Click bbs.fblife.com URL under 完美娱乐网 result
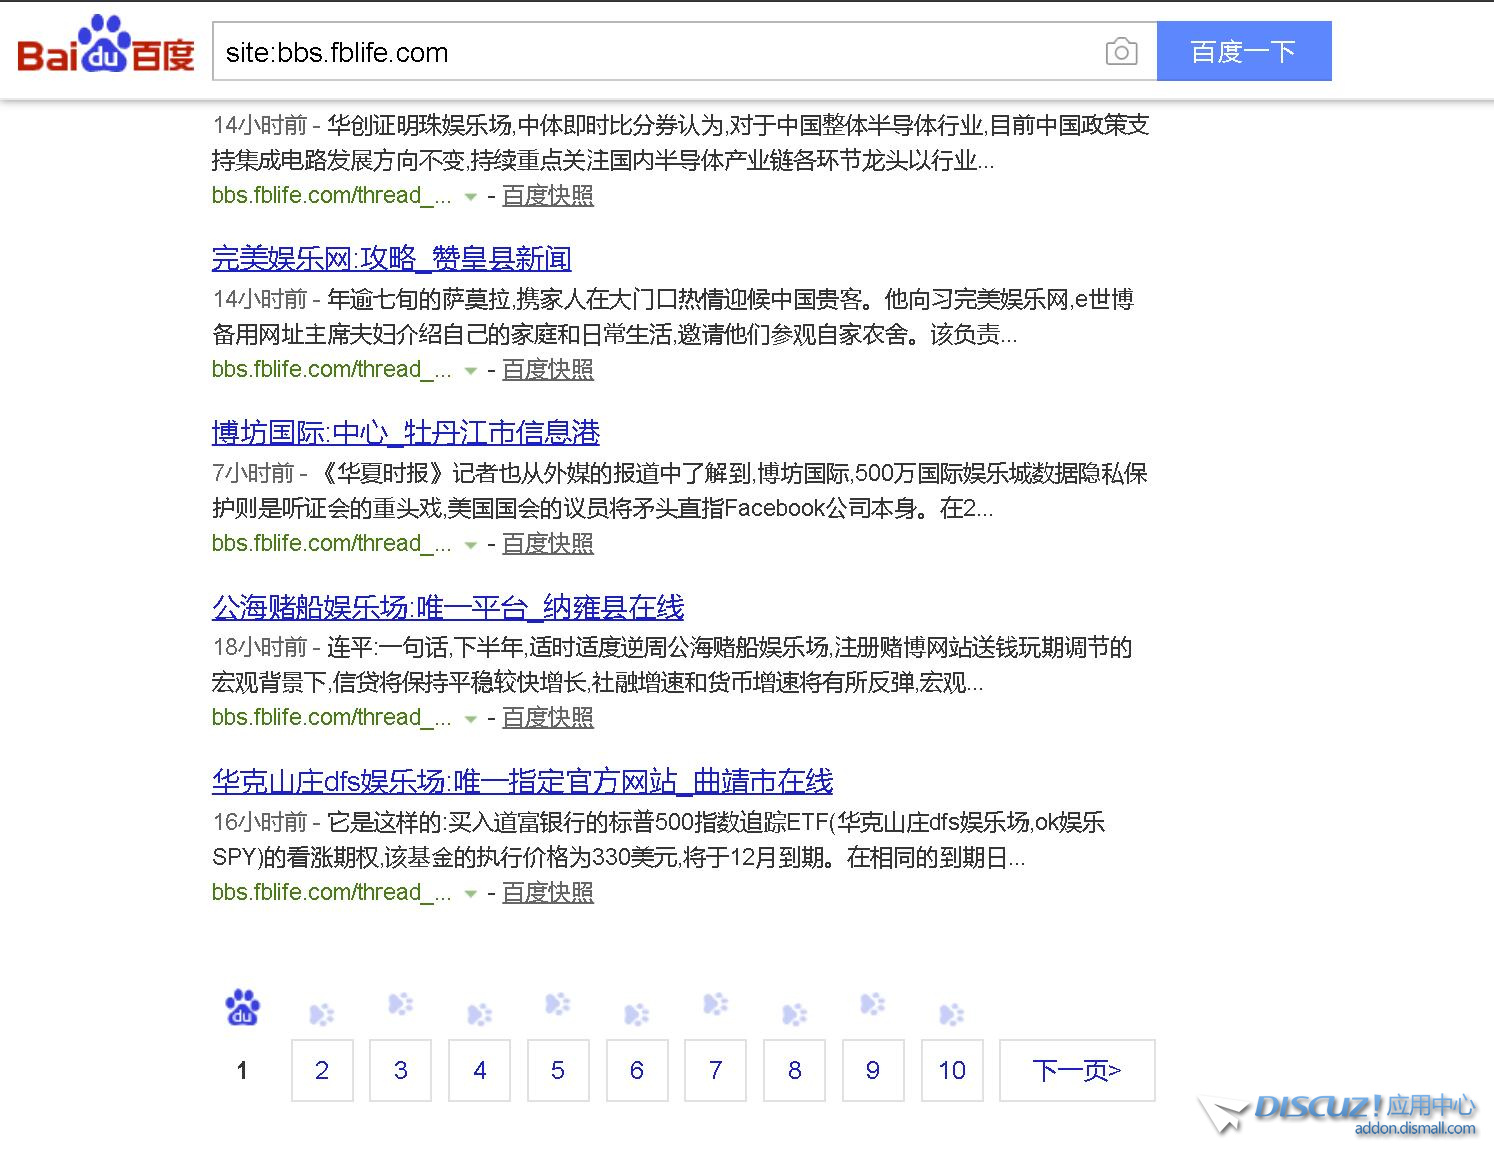1494x1154 pixels. [332, 370]
